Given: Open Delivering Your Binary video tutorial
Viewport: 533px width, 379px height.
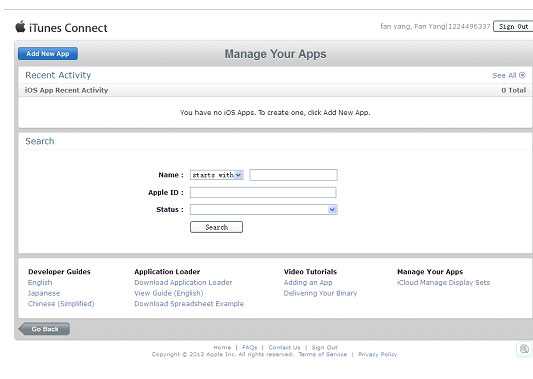Looking at the screenshot, I should (320, 293).
